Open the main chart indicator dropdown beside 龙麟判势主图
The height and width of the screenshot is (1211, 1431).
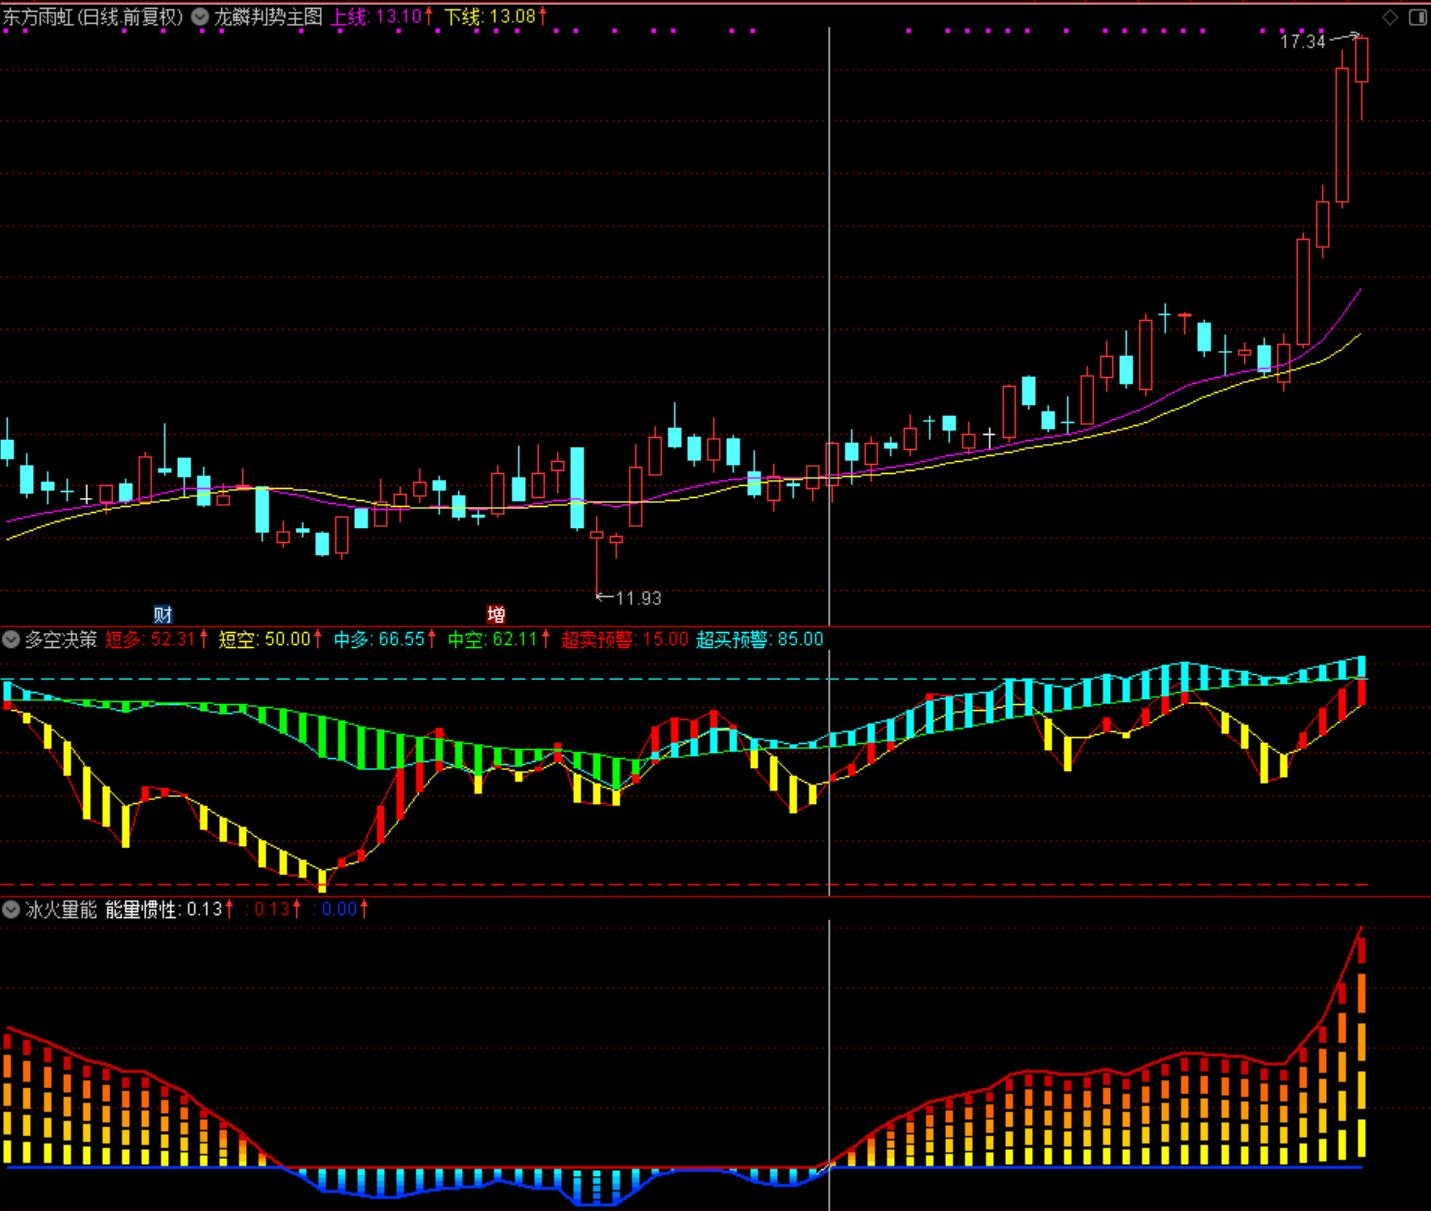point(200,17)
